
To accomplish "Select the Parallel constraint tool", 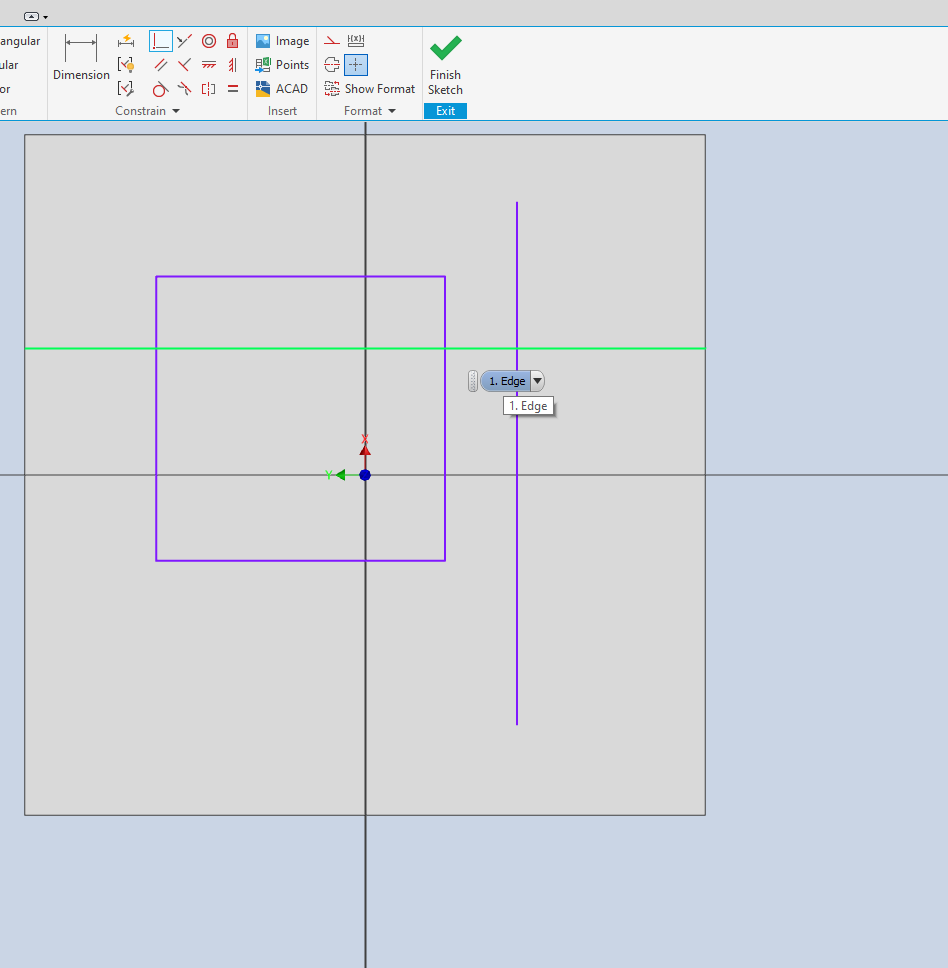I will tap(160, 64).
